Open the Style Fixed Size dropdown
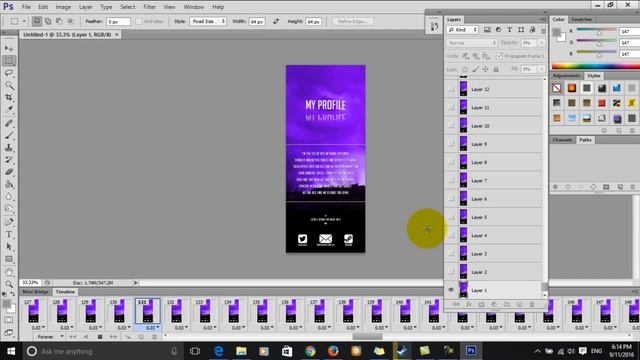The image size is (640, 360). point(208,21)
